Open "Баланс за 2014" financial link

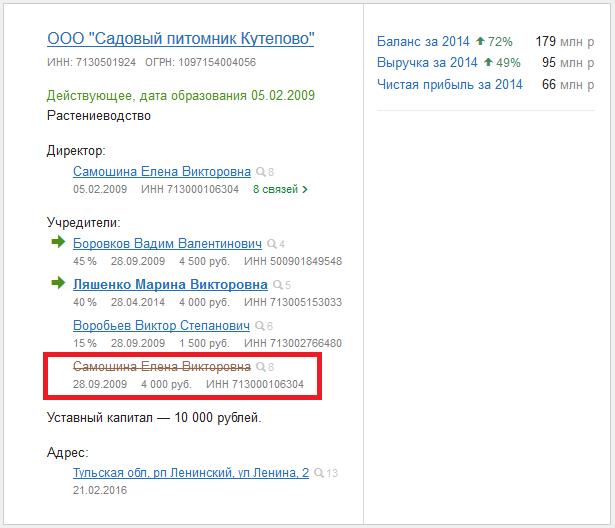(x=424, y=42)
